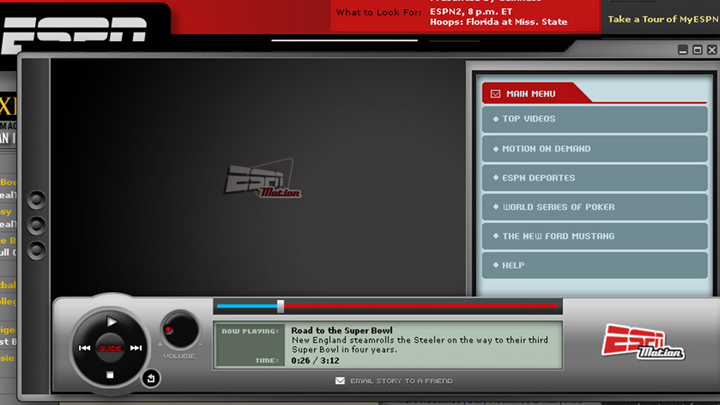The image size is (720, 405).
Task: Stop playback with the square stop button
Action: pyautogui.click(x=110, y=375)
